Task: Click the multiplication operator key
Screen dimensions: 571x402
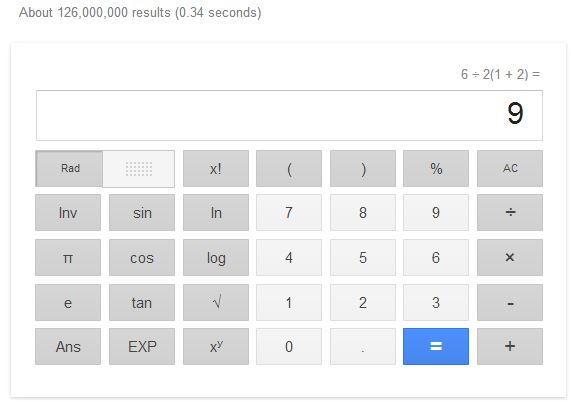Action: point(510,257)
